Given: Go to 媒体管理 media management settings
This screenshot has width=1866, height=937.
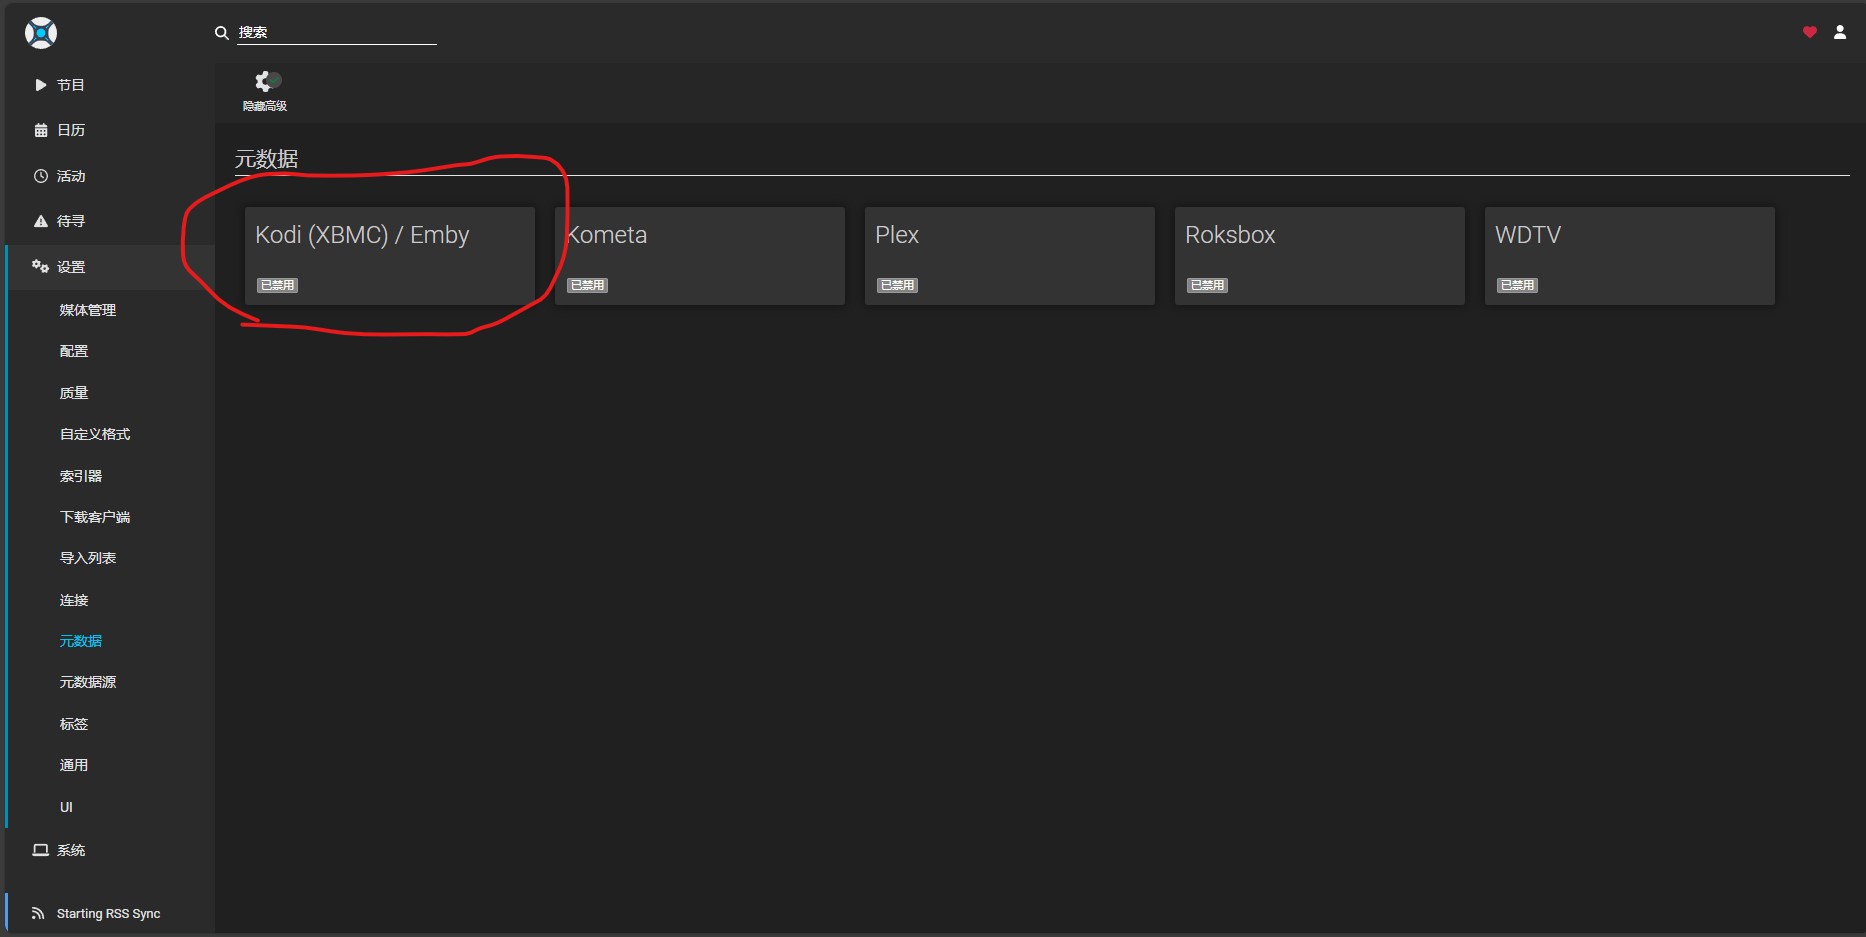Looking at the screenshot, I should 88,310.
